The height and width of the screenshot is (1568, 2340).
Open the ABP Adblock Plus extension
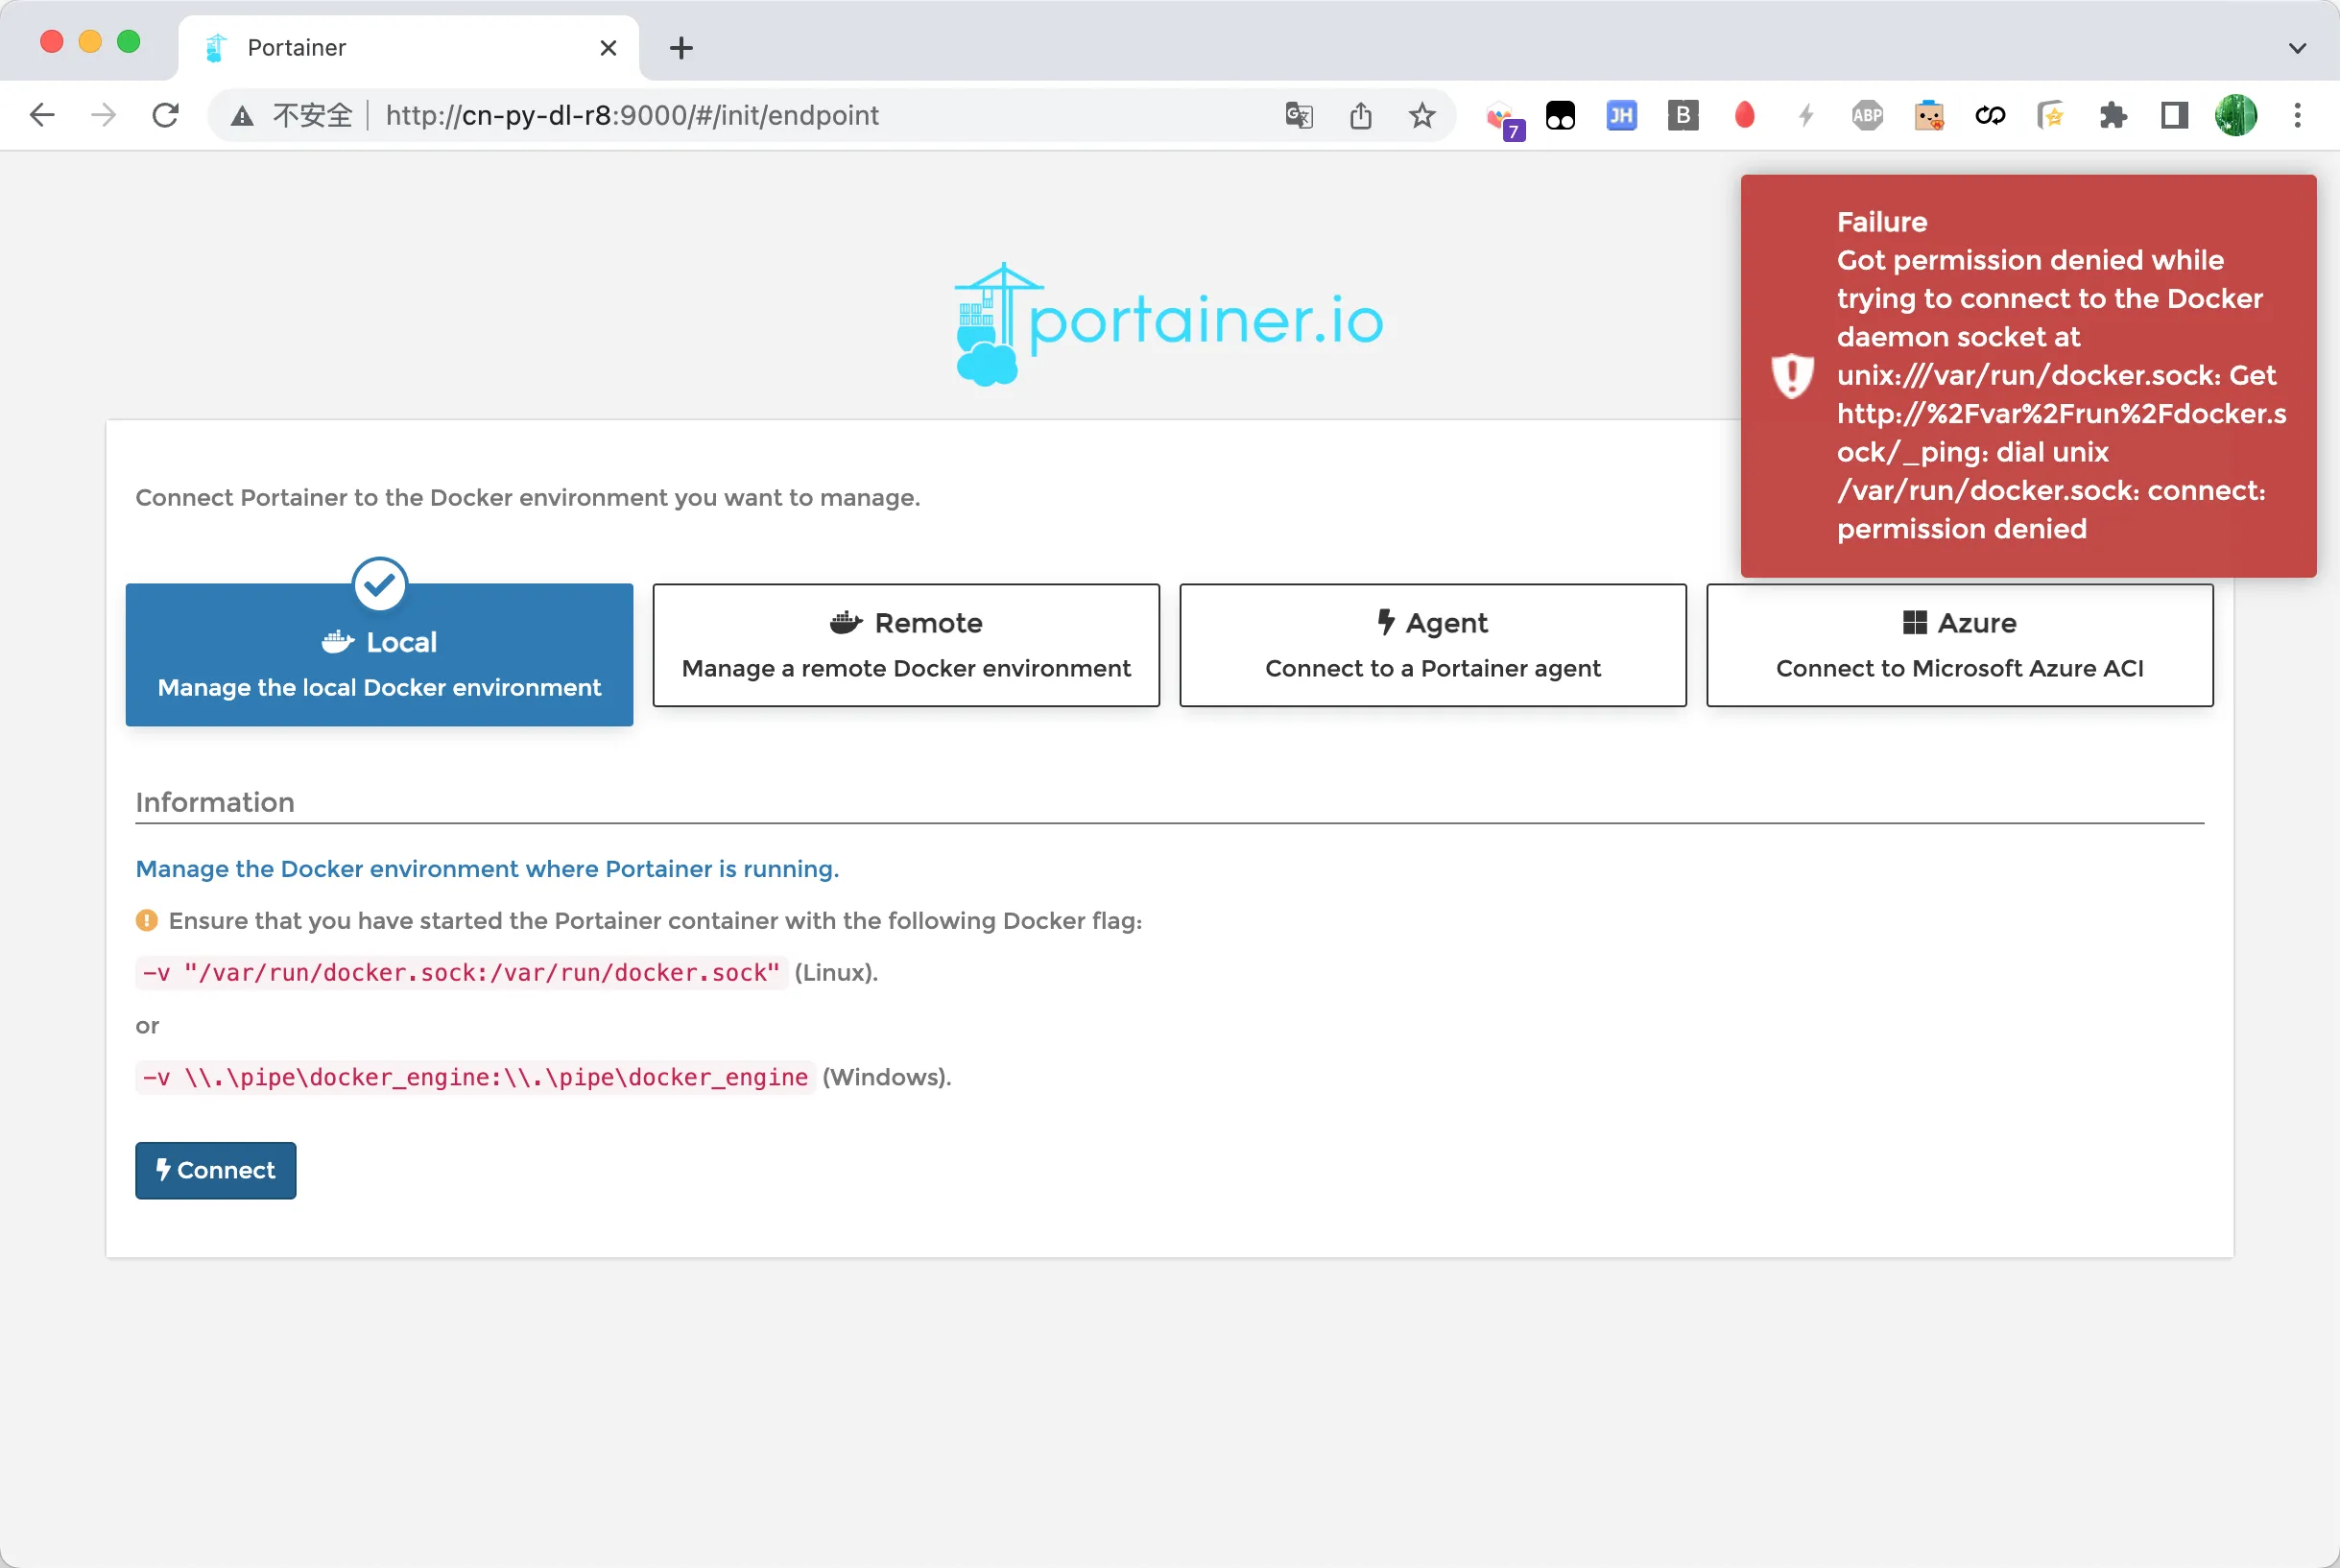coord(1867,116)
